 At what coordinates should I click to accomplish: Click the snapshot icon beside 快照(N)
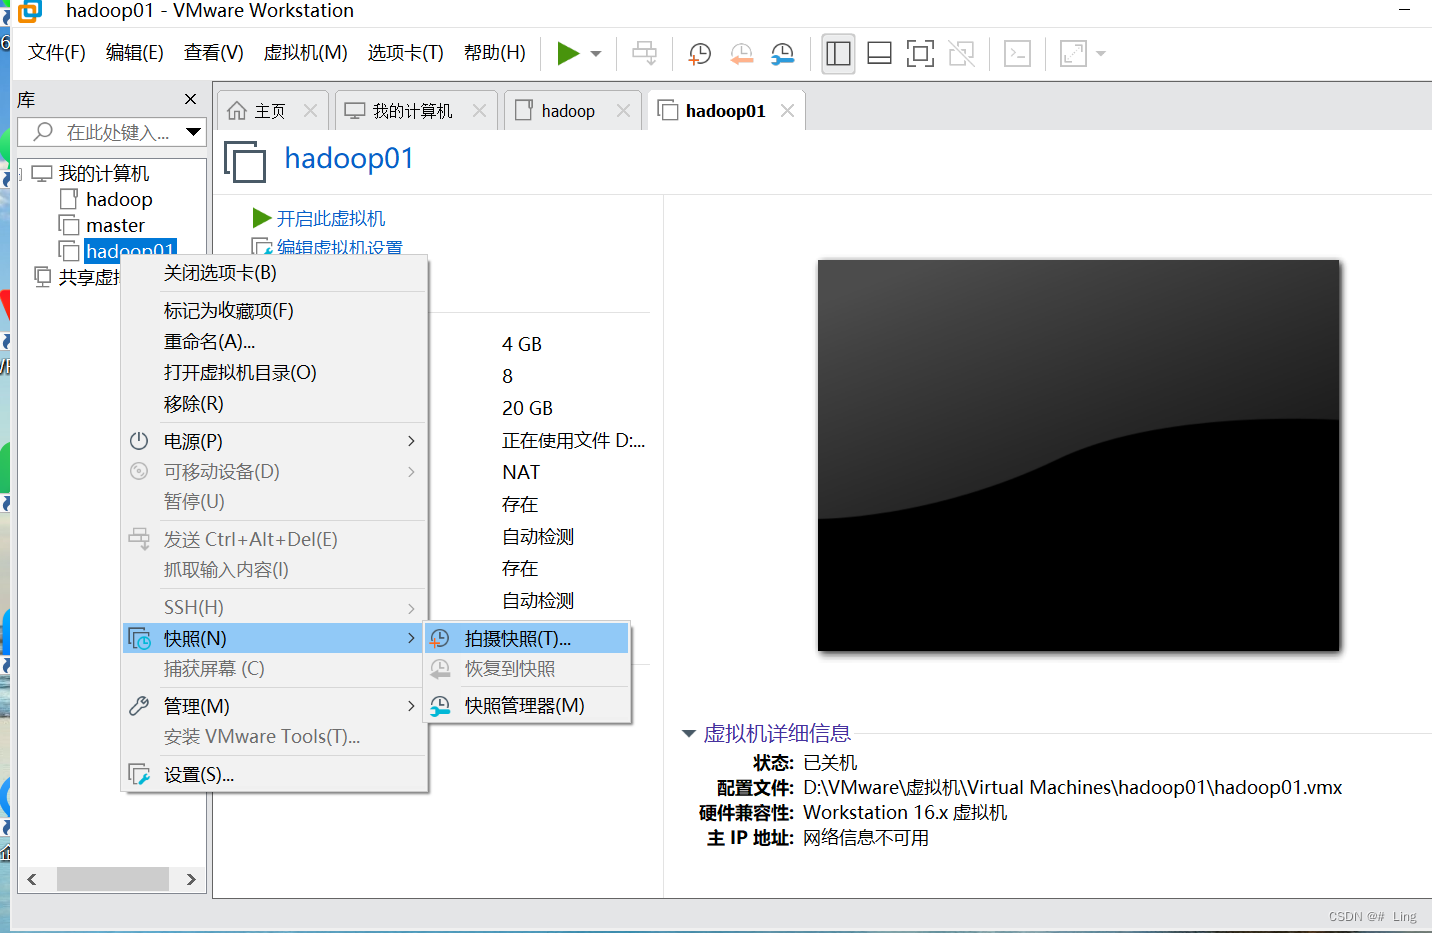click(x=139, y=638)
